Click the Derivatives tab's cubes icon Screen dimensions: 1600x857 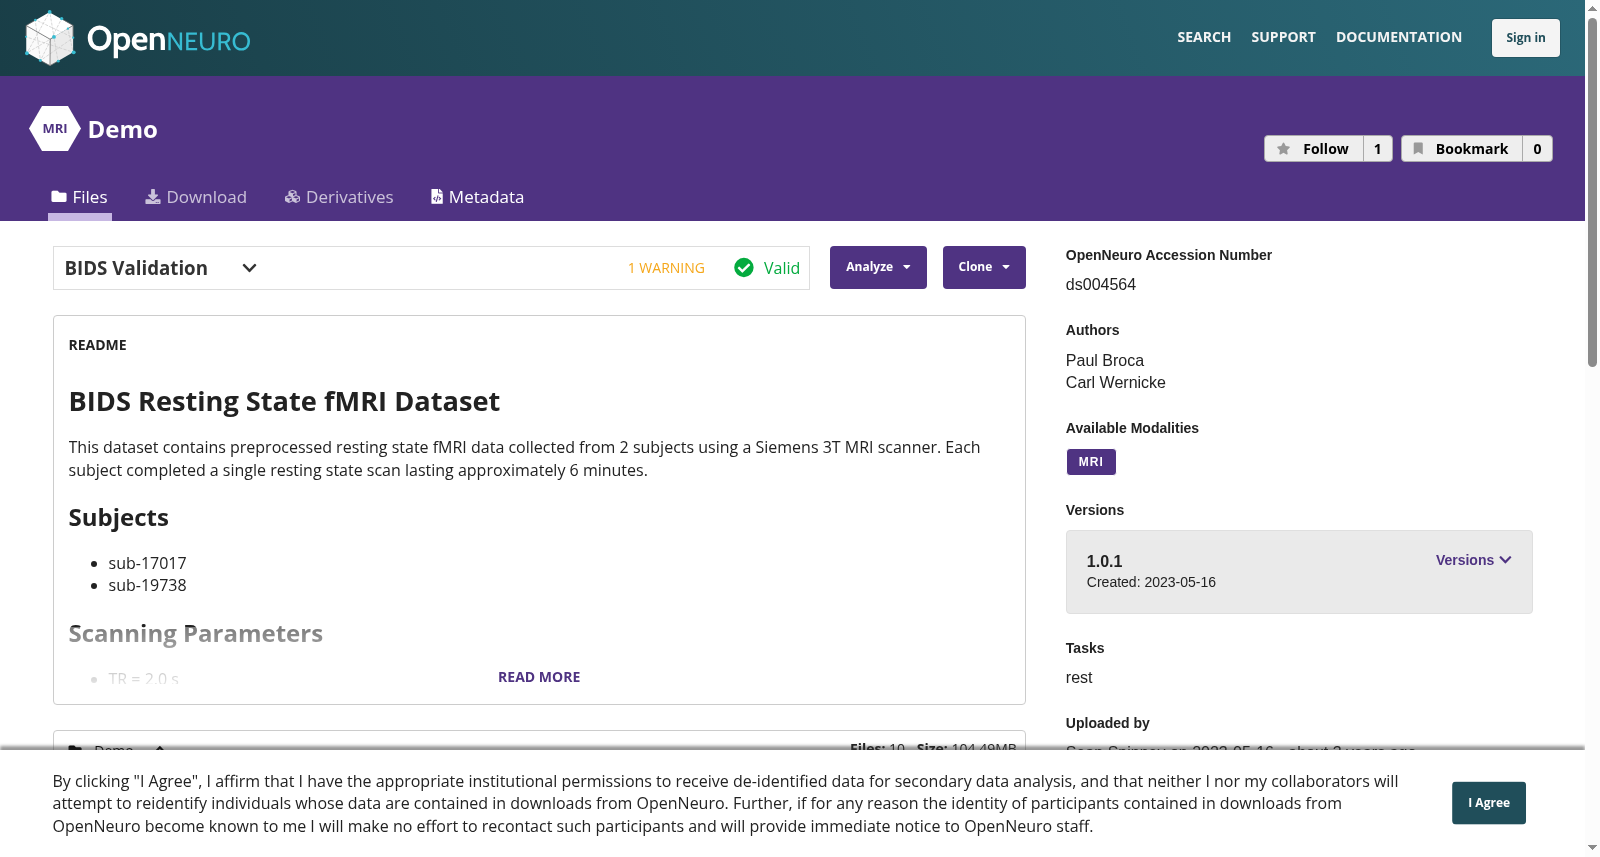click(293, 197)
